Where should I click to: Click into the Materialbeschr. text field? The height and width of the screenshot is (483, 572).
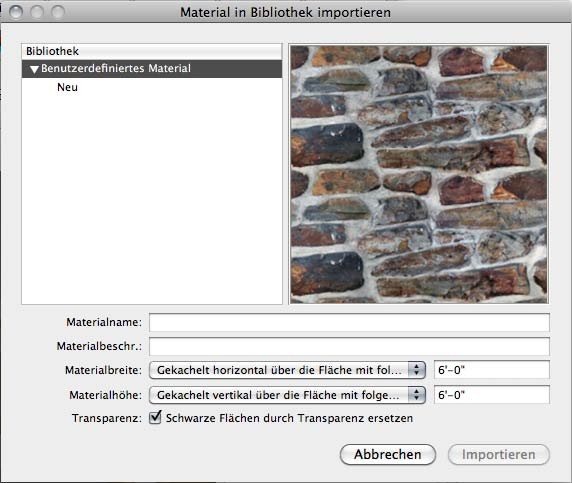[x=349, y=346]
